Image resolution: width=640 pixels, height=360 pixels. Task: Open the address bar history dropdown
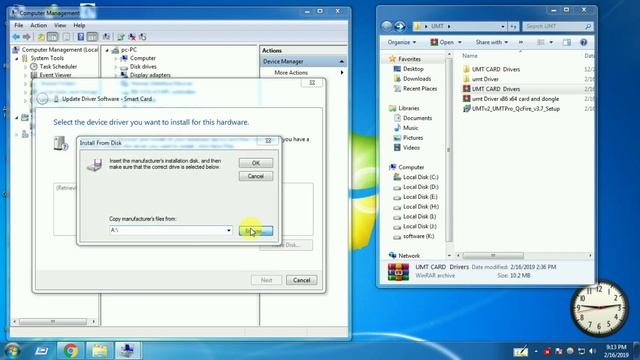[x=502, y=27]
